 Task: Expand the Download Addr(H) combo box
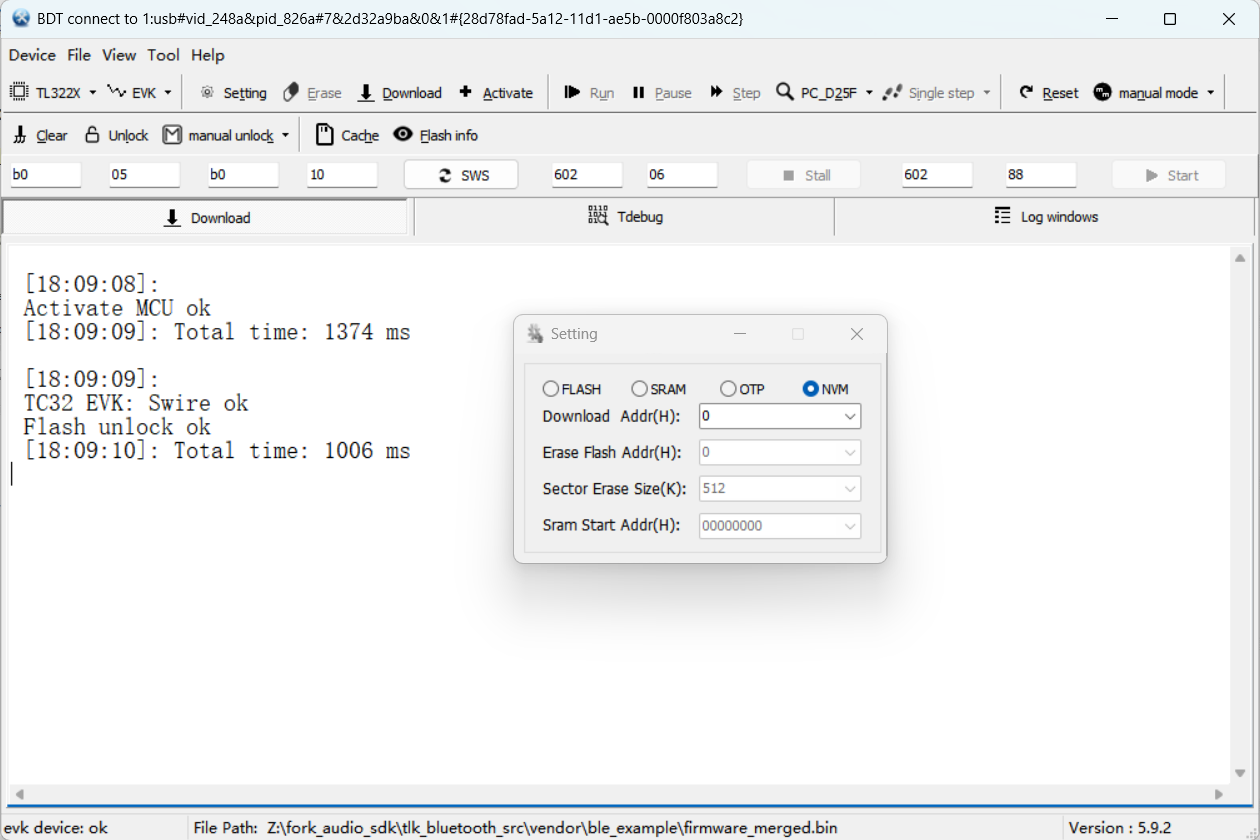780,416
